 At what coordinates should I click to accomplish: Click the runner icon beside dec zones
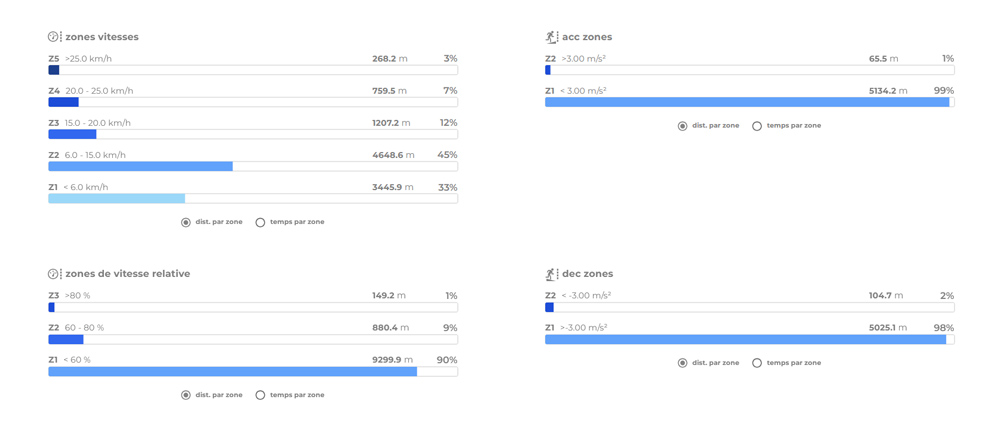coord(551,274)
